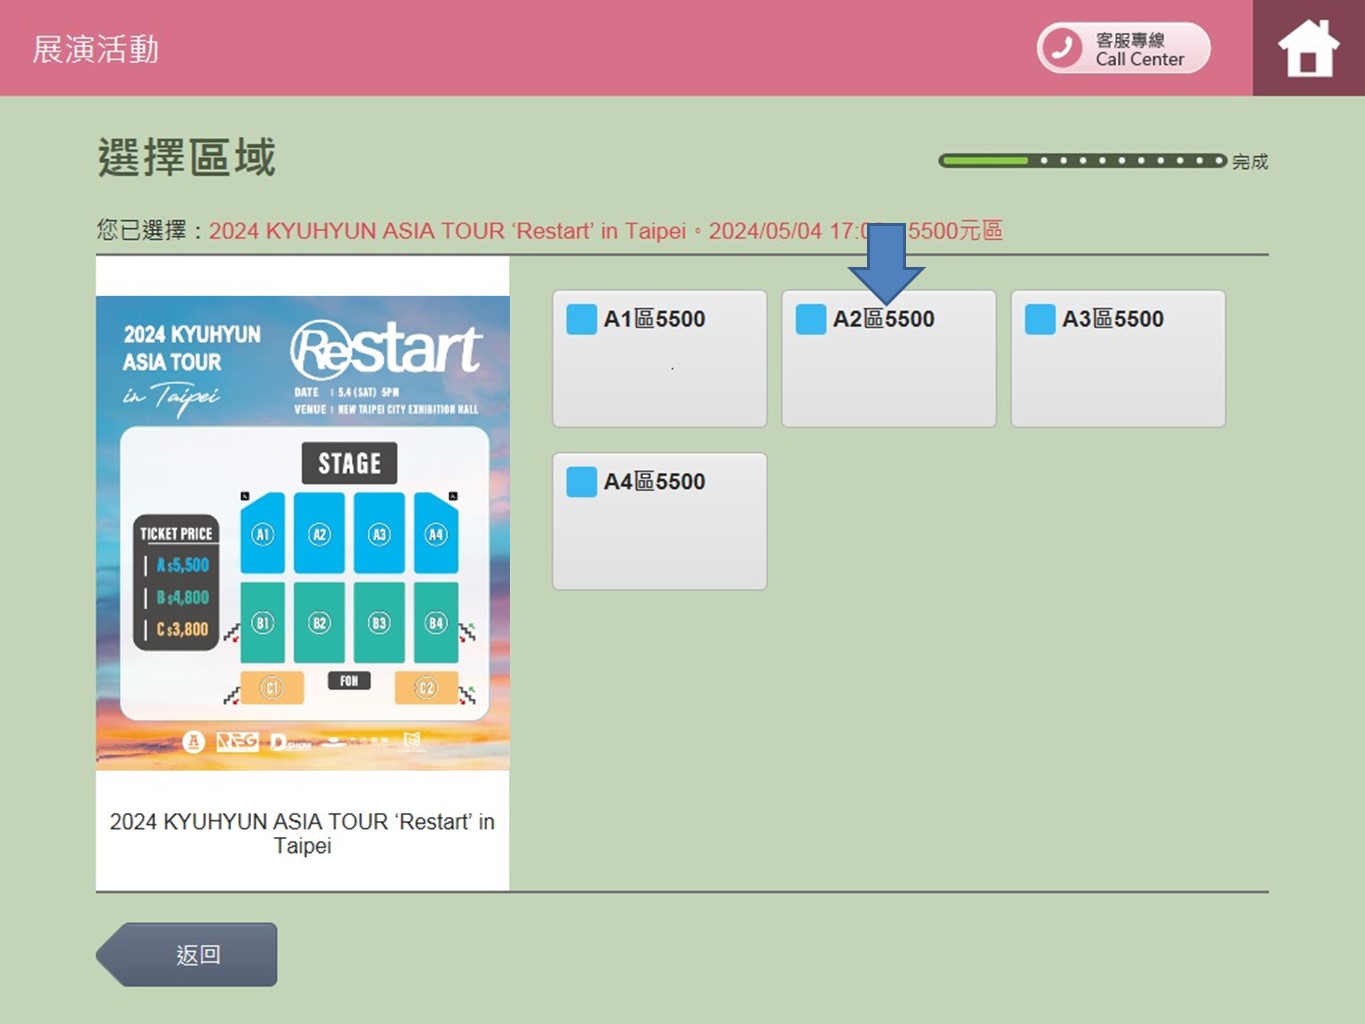Click the blue swatch on A4區 tile
The height and width of the screenshot is (1024, 1365).
click(582, 482)
